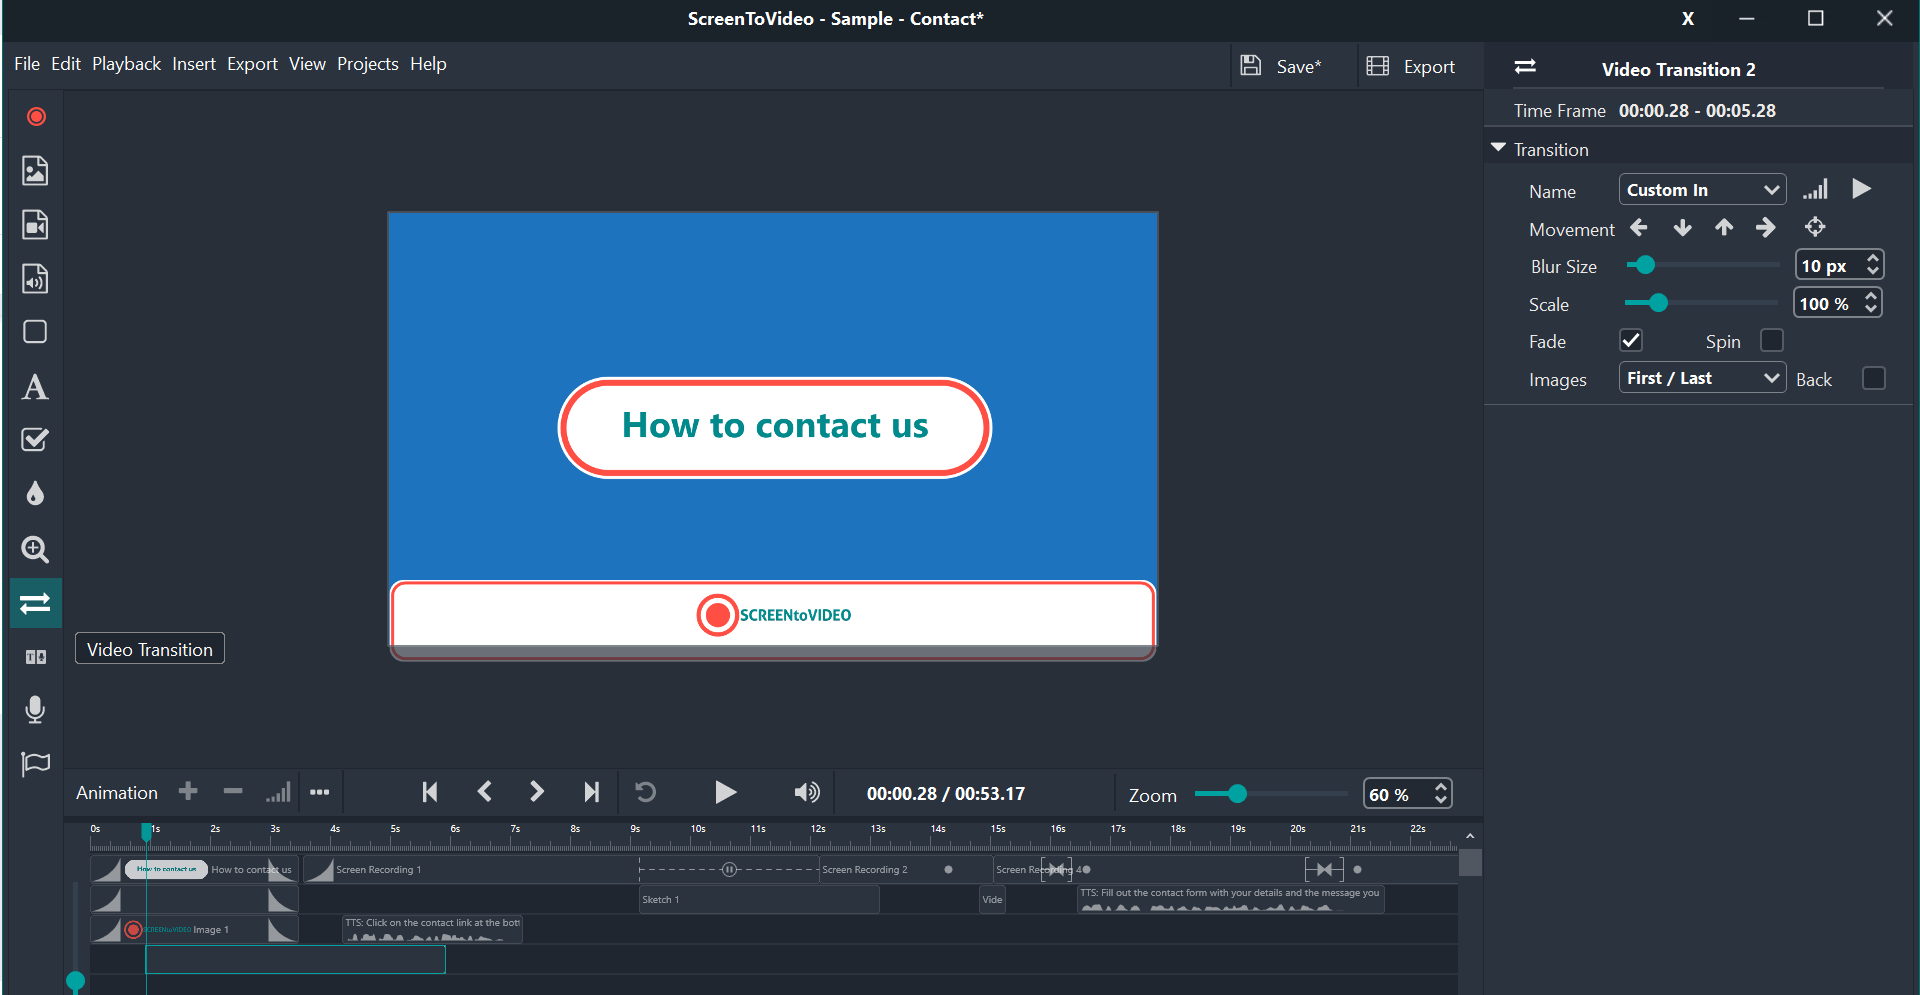
Task: Click the move-left Movement arrow
Action: (1639, 228)
